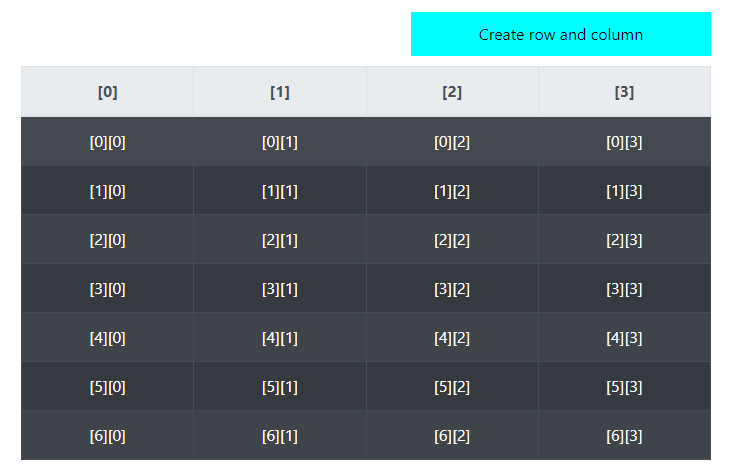Screen dimensions: 737x474
Task: Click table cell [6][2]
Action: coord(452,435)
